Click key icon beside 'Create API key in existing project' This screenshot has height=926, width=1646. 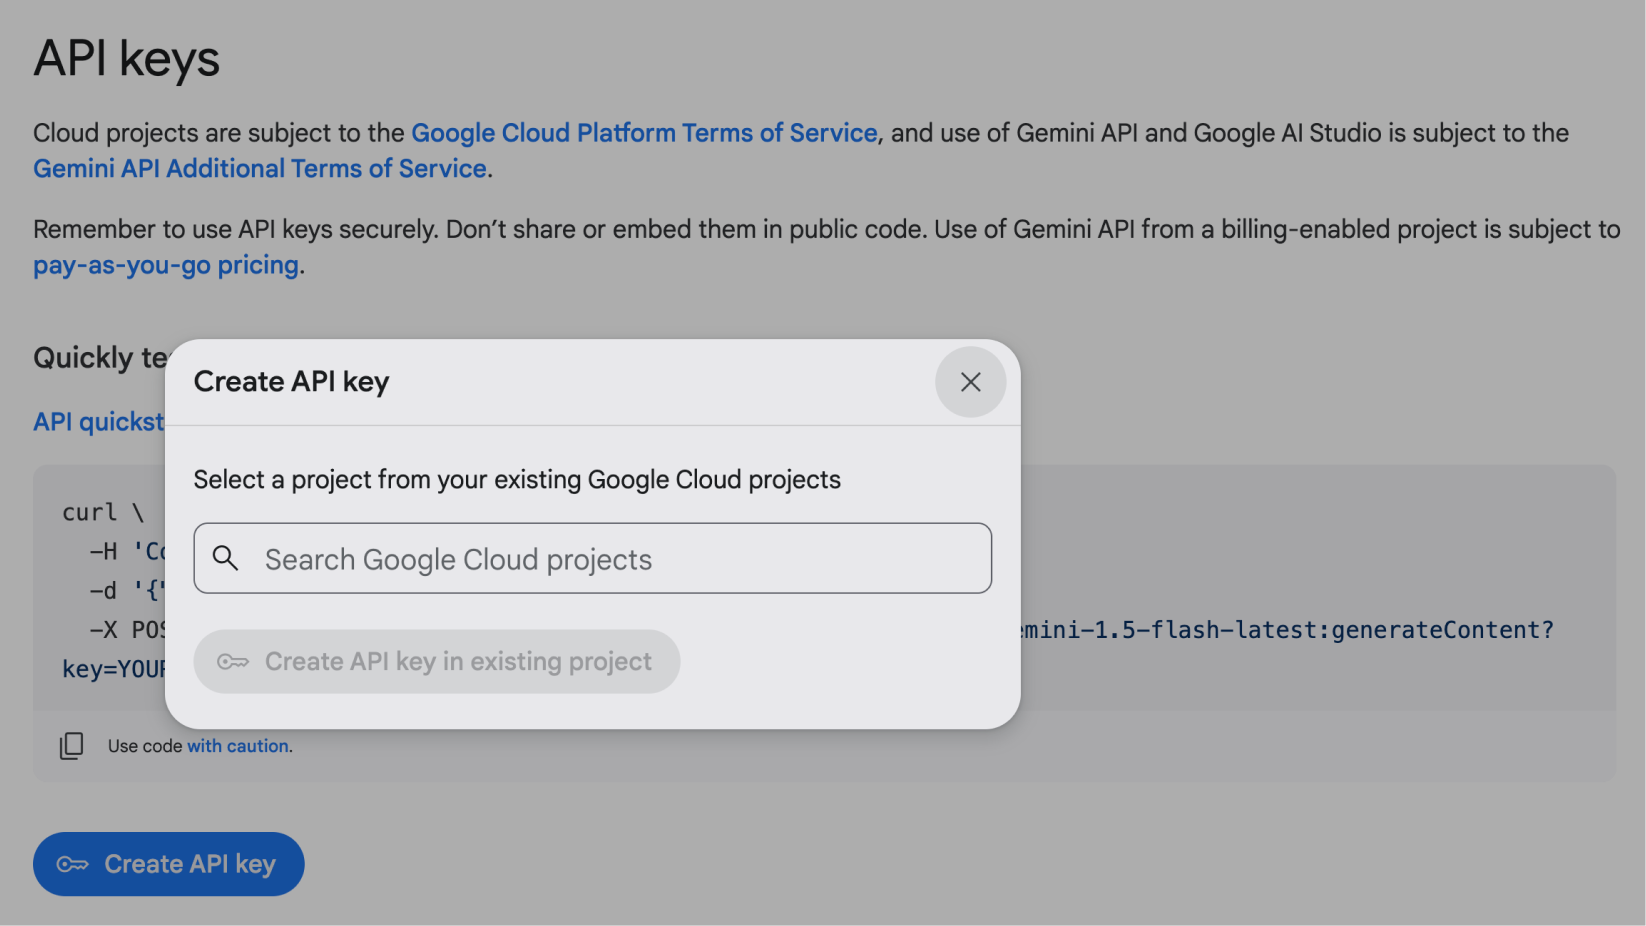click(233, 662)
